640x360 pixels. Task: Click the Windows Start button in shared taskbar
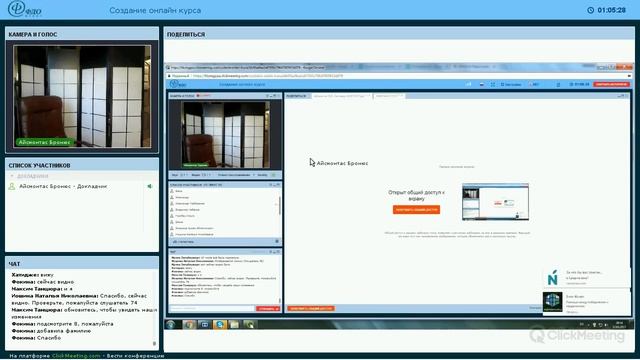171,324
